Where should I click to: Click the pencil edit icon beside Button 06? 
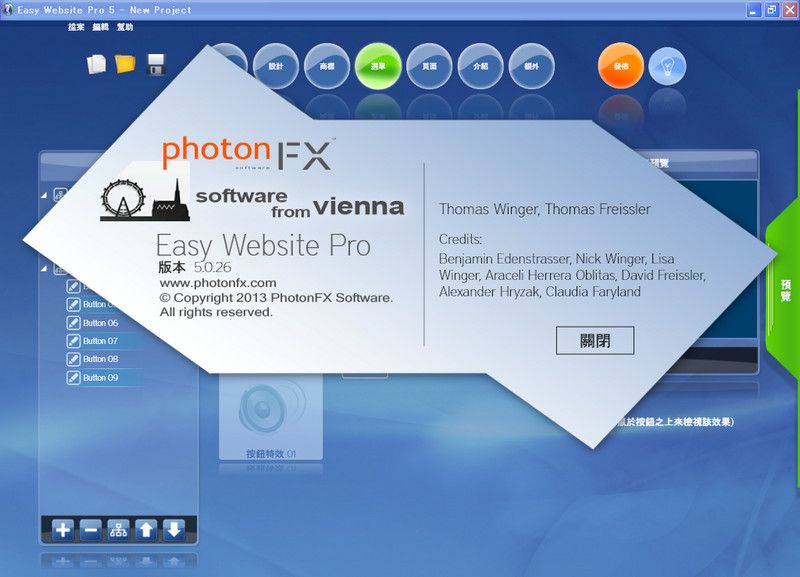tap(73, 323)
